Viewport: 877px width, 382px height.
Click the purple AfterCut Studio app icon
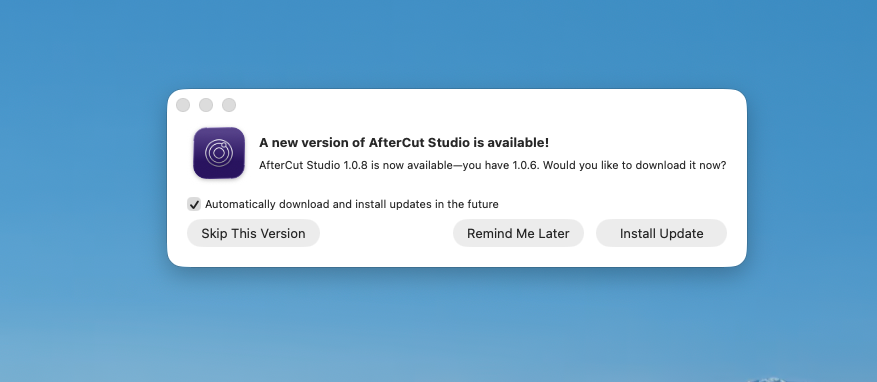[219, 153]
